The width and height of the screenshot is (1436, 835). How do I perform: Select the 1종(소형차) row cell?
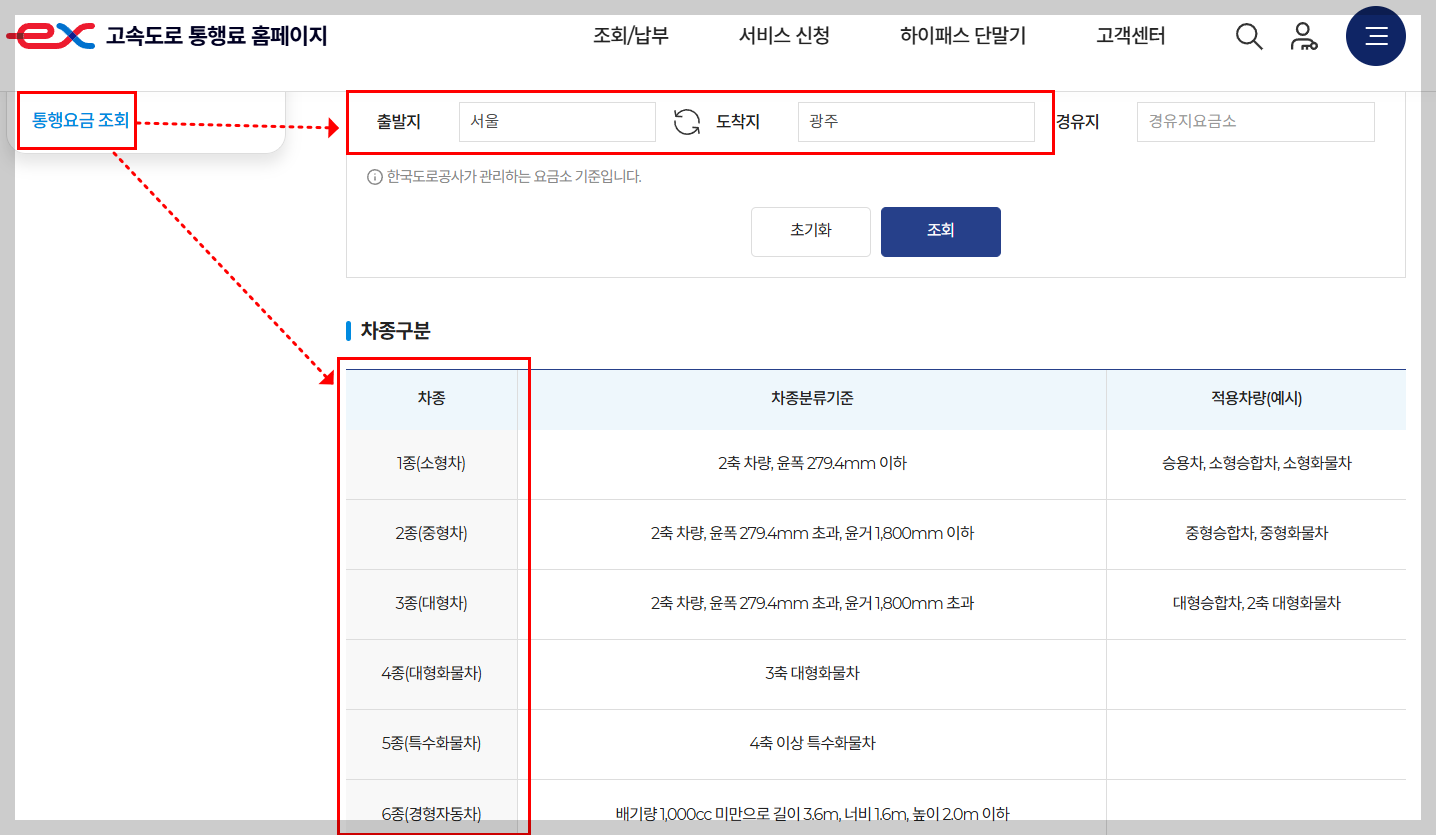pos(432,464)
